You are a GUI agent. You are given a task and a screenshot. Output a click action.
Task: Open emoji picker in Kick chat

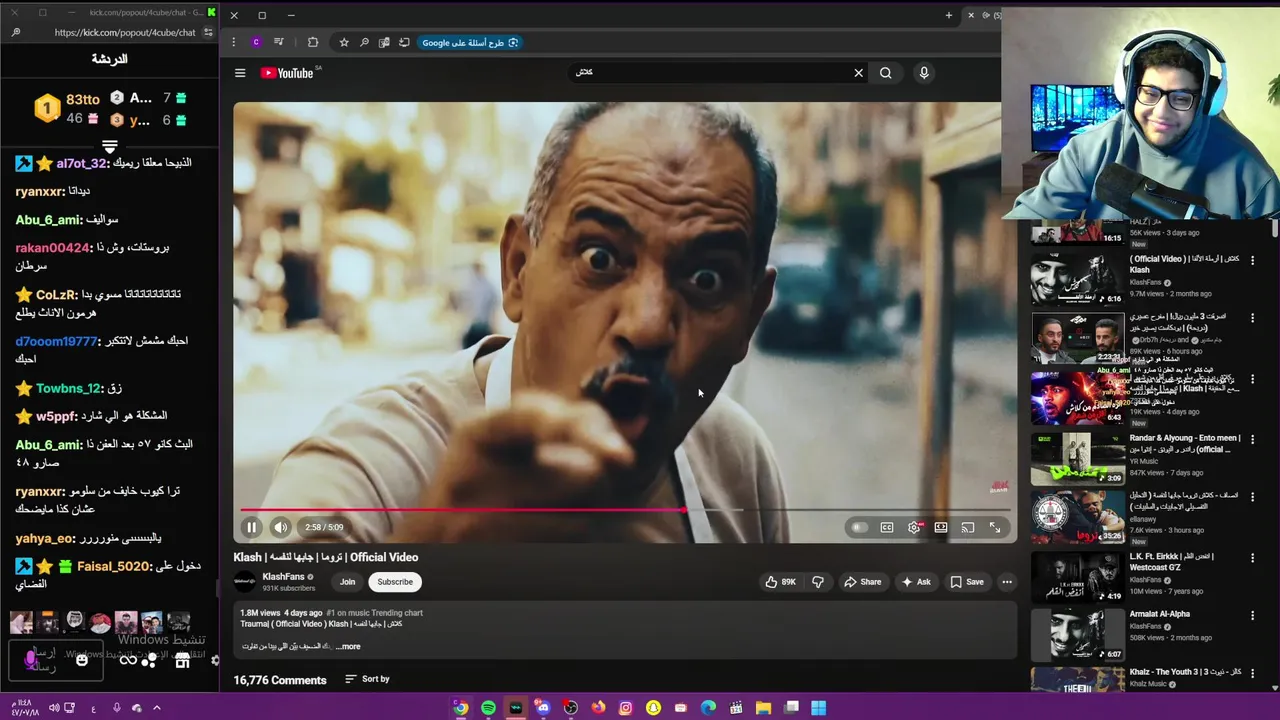[82, 660]
